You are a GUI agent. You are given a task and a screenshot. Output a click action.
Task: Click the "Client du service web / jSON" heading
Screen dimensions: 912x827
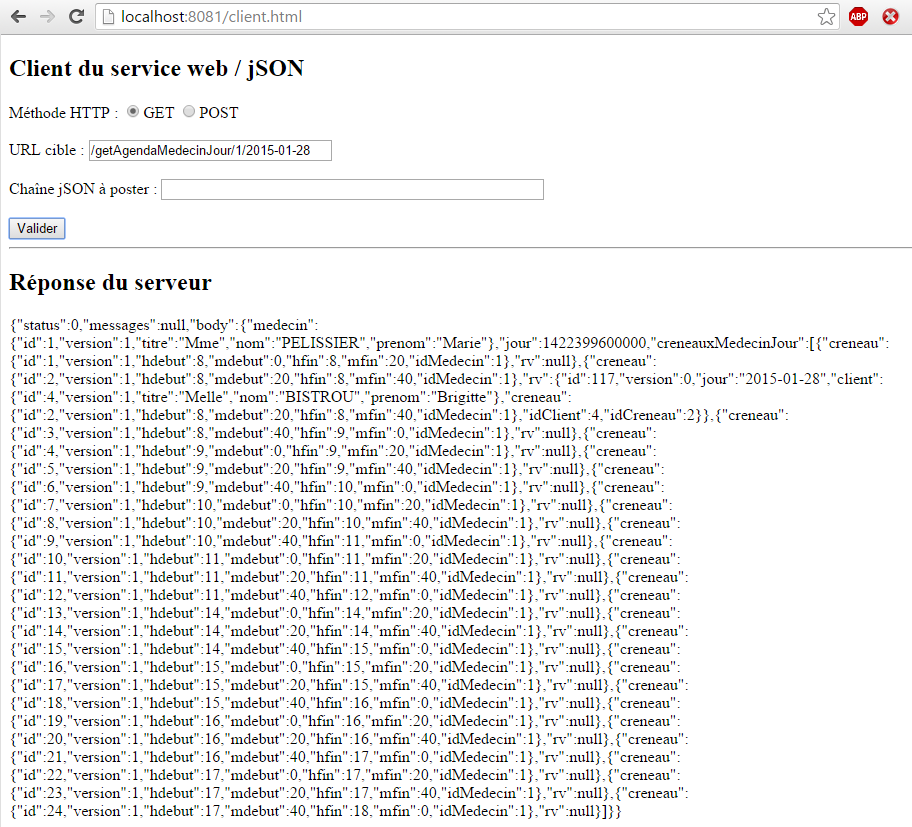coord(156,68)
